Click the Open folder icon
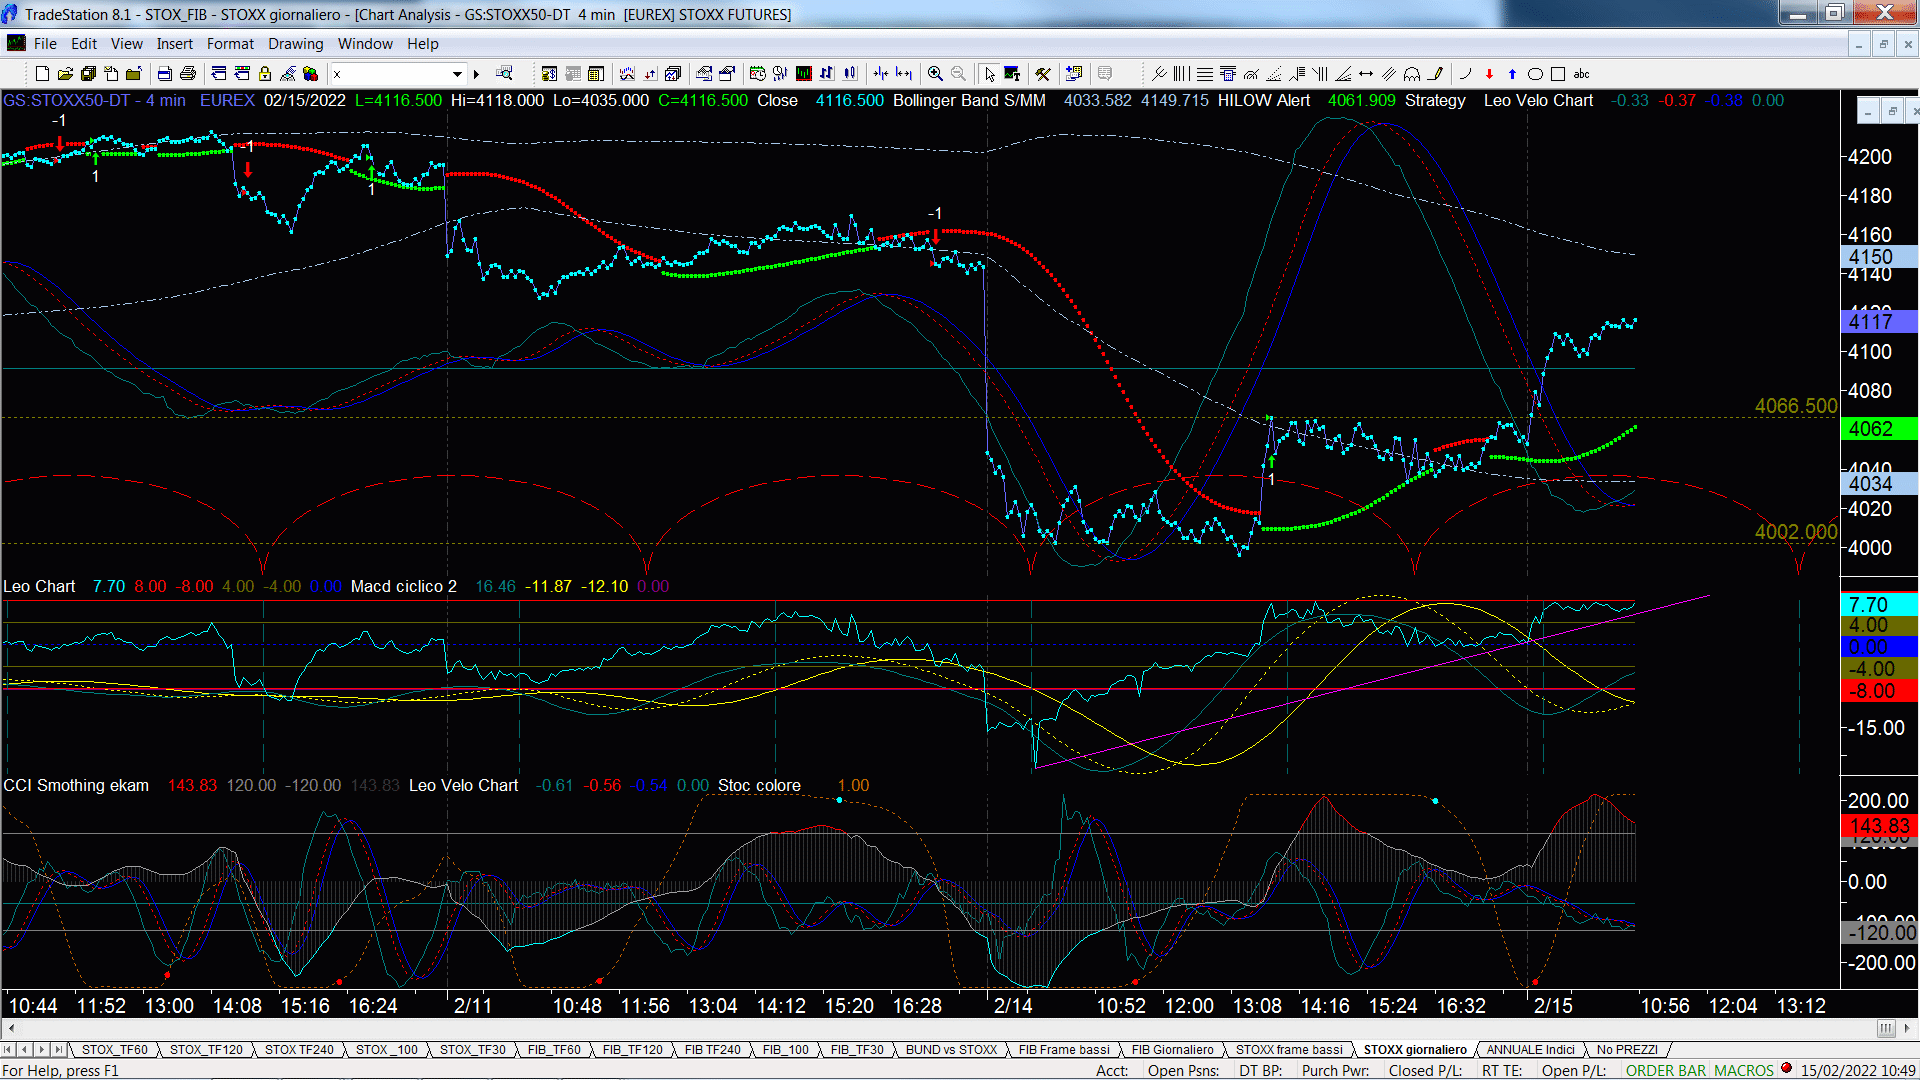Viewport: 1920px width, 1080px height. [x=65, y=74]
